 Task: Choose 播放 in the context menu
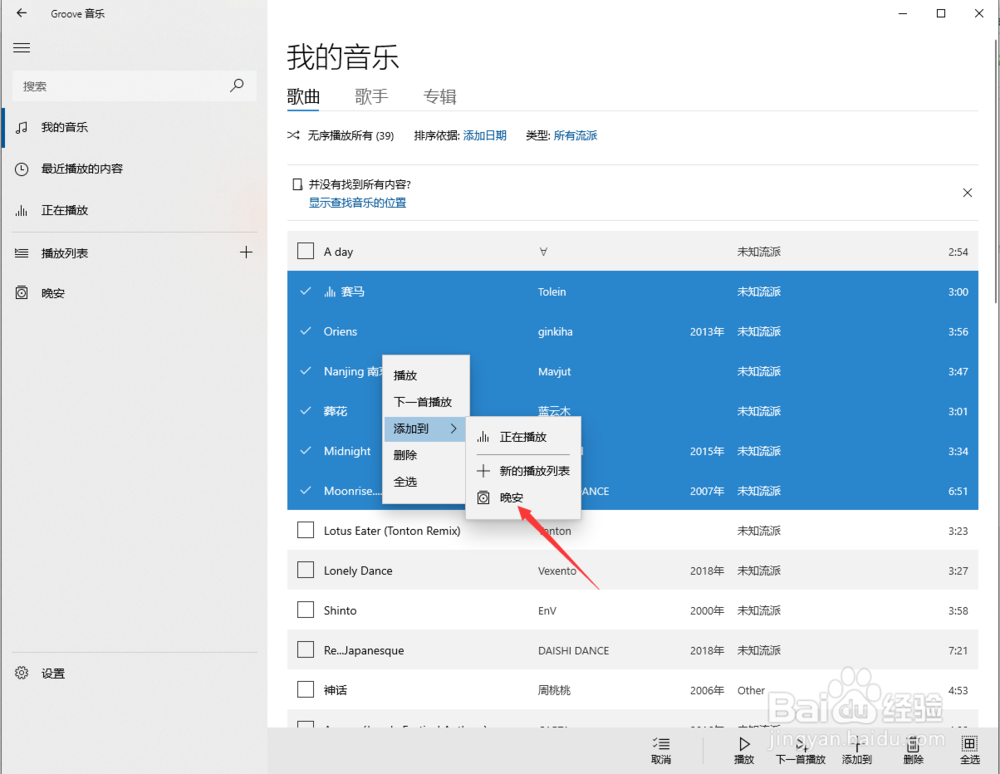tap(425, 376)
